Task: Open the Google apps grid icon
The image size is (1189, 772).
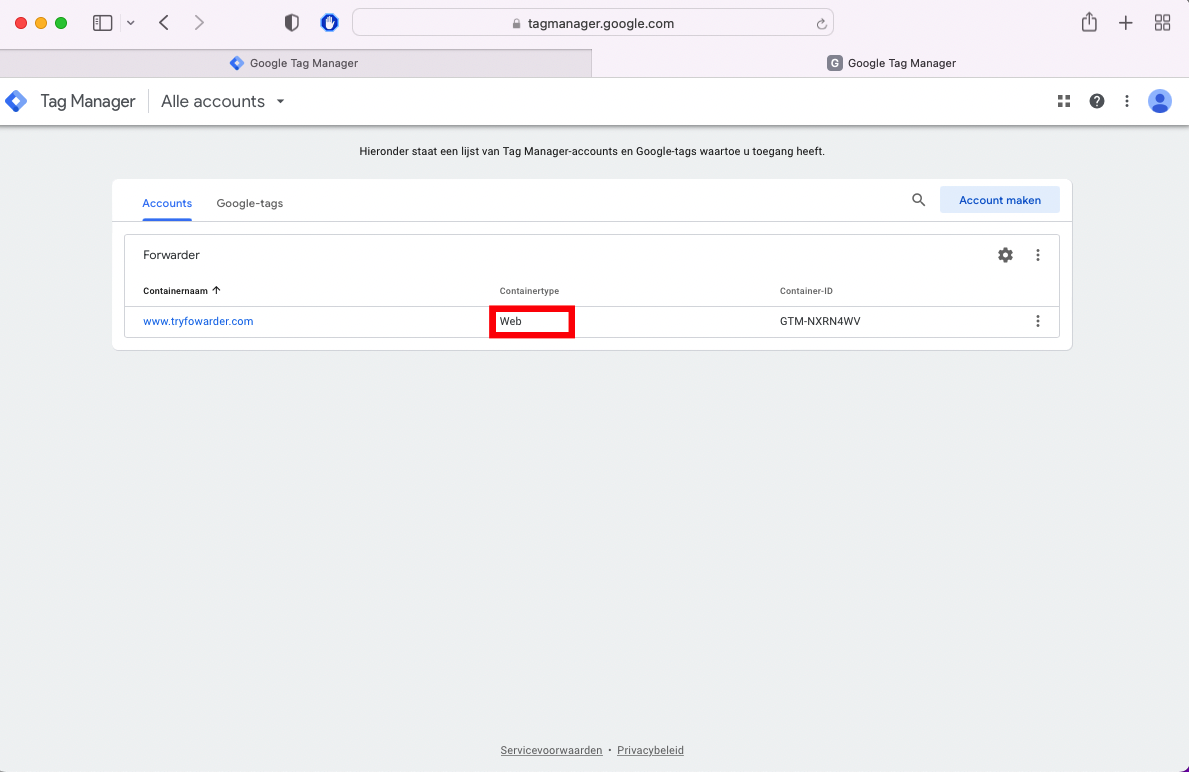Action: click(1064, 101)
